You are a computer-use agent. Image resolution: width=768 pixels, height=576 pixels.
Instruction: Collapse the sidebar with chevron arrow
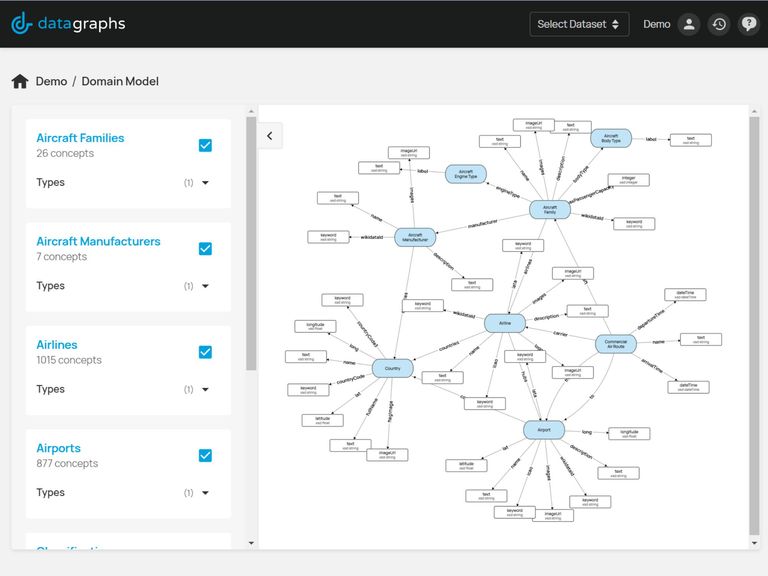269,136
